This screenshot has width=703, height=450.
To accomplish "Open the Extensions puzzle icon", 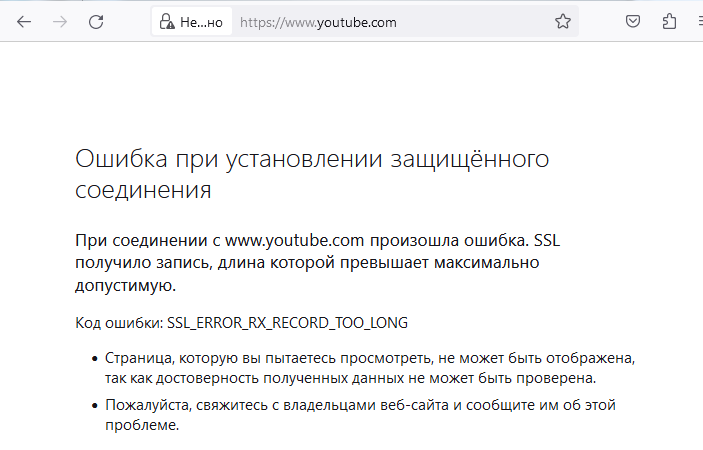I will (x=669, y=22).
